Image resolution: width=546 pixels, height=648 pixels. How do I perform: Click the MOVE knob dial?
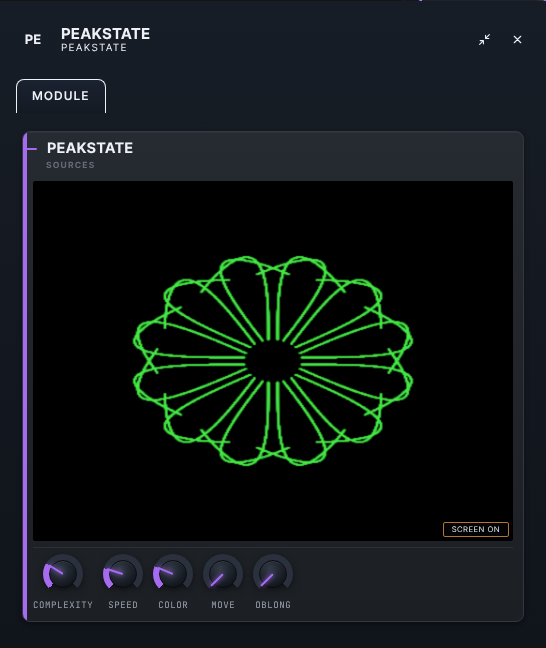[223, 574]
